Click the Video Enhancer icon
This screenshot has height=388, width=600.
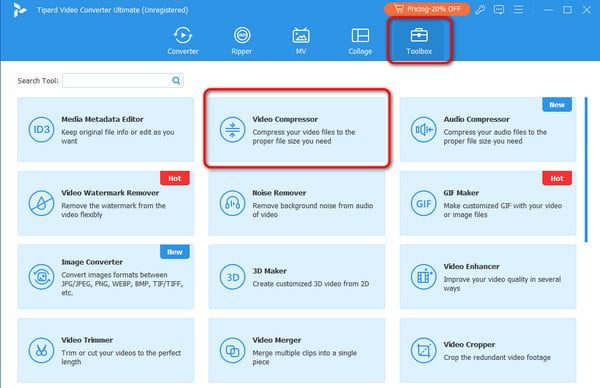tap(424, 277)
